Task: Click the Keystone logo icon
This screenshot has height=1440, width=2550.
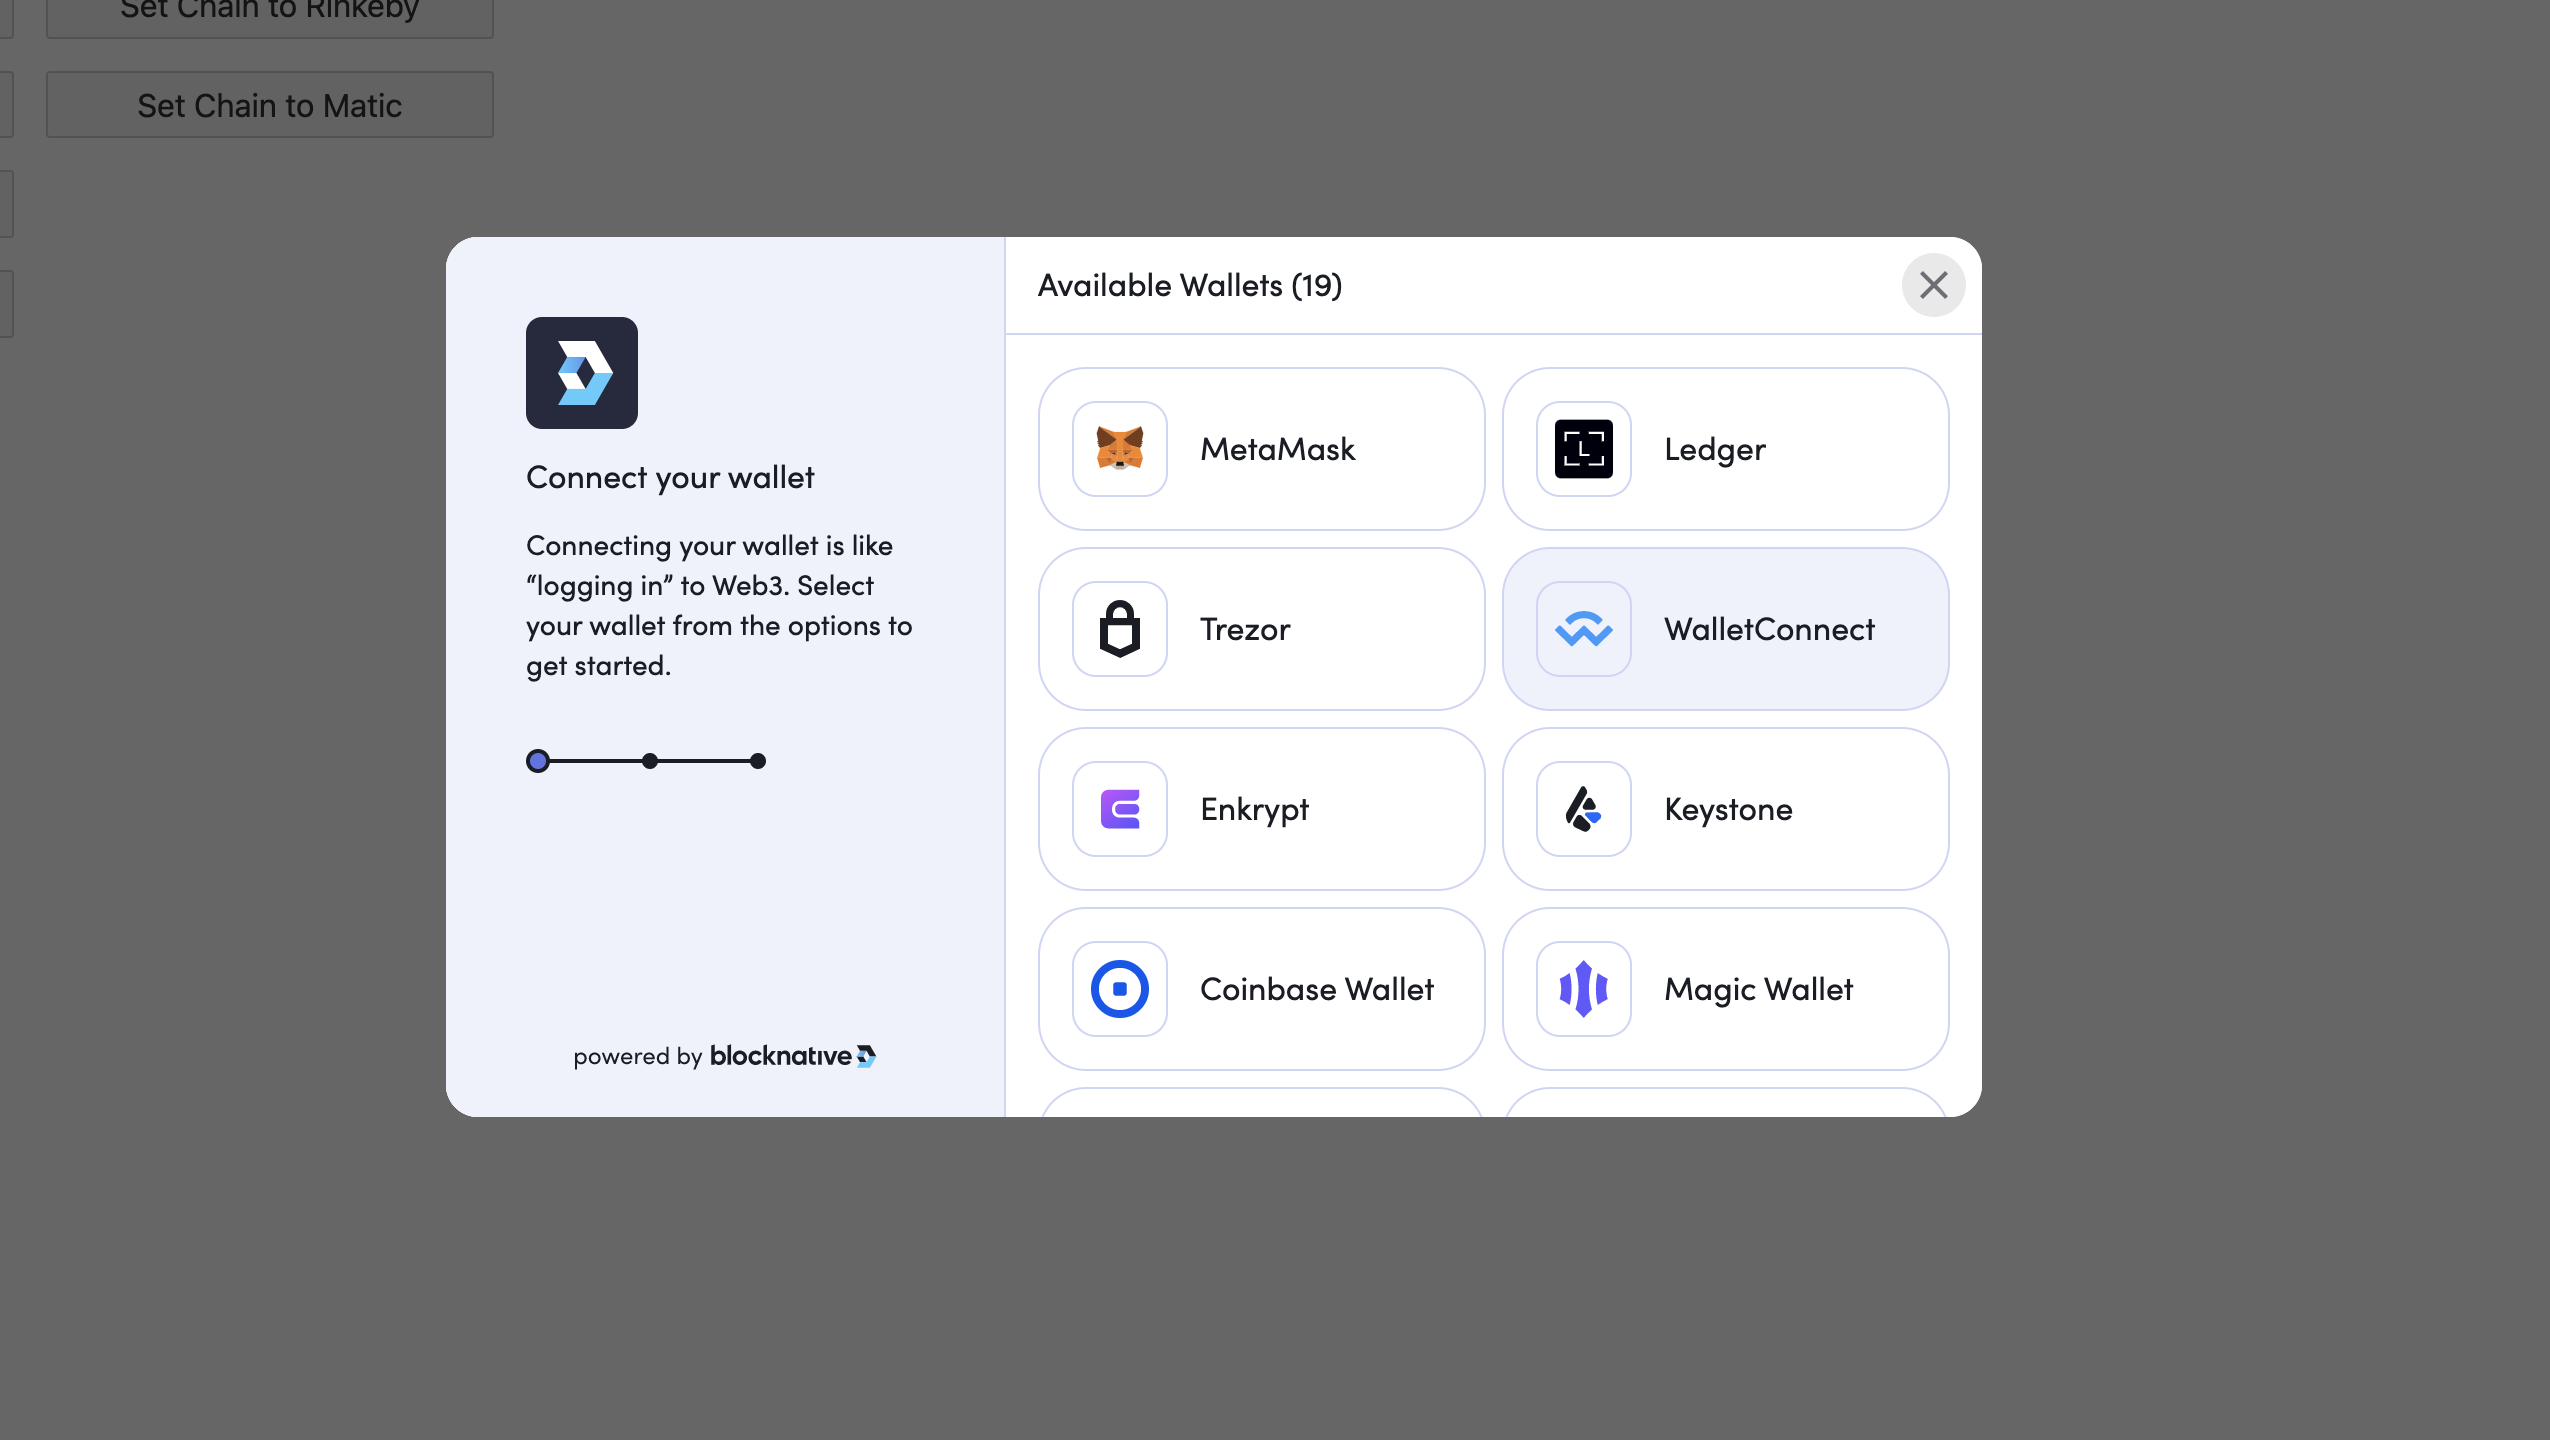Action: [1583, 809]
